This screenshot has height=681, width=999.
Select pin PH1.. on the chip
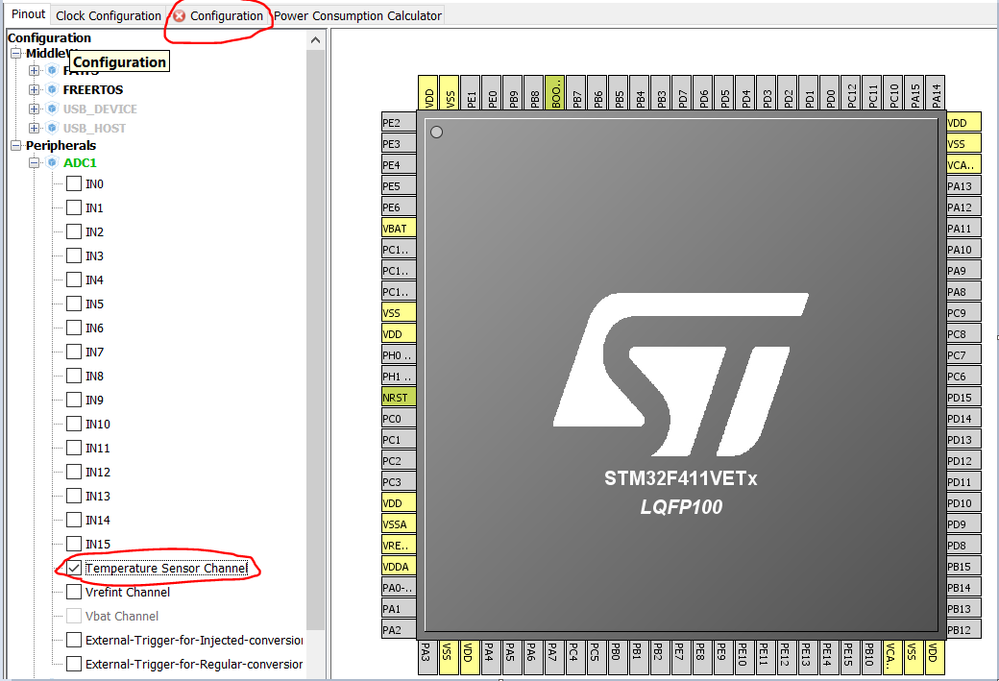click(398, 376)
